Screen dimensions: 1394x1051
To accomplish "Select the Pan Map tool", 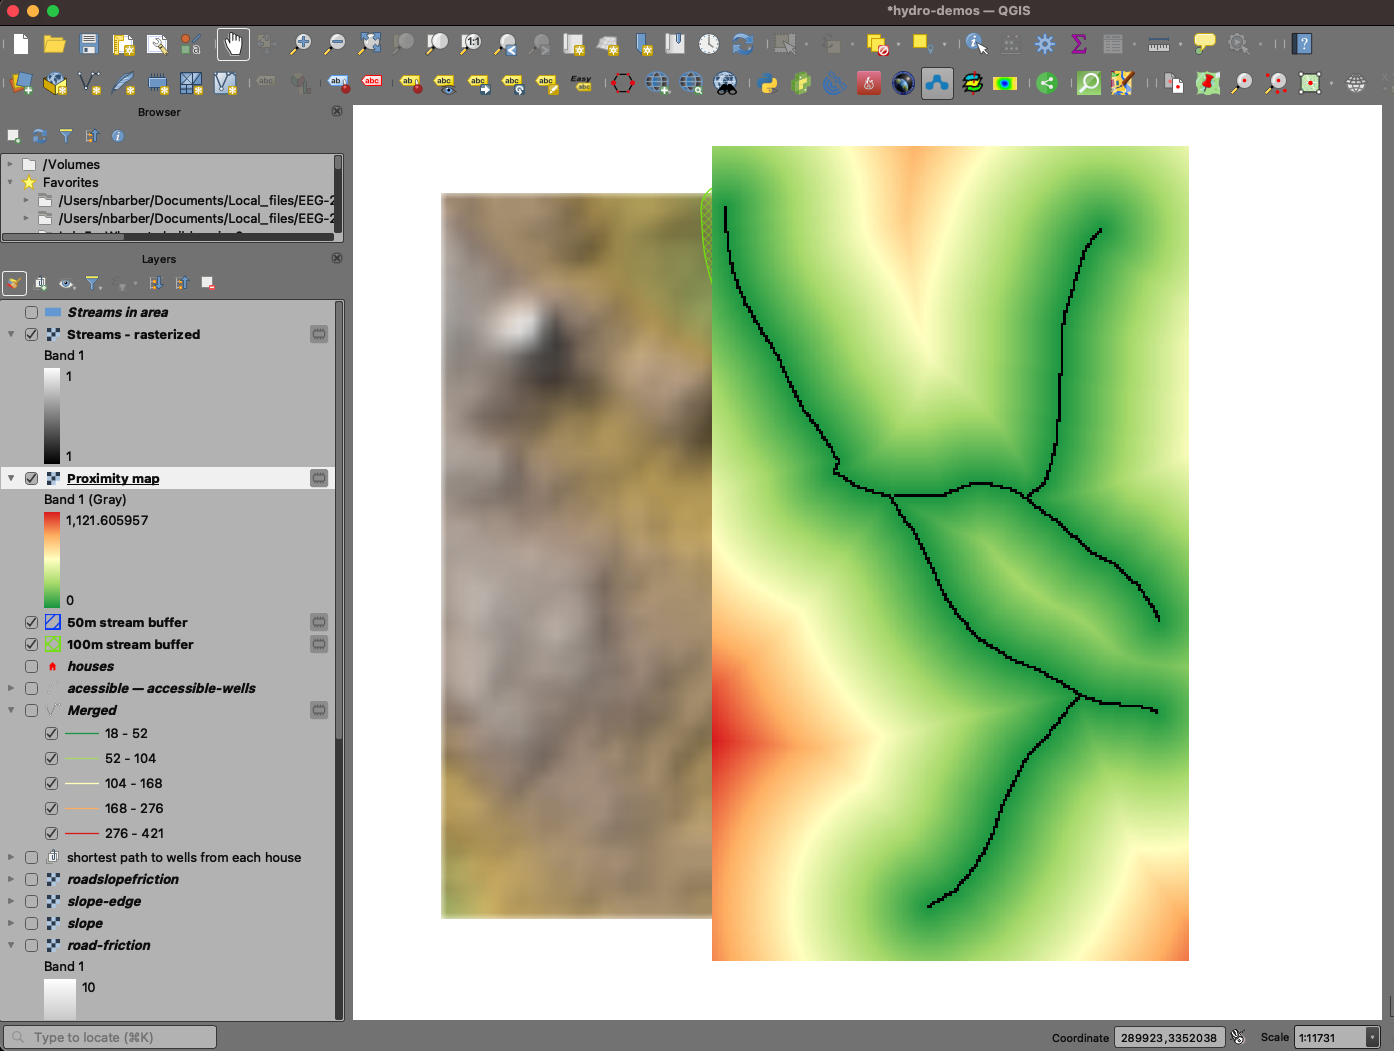I will coord(233,43).
